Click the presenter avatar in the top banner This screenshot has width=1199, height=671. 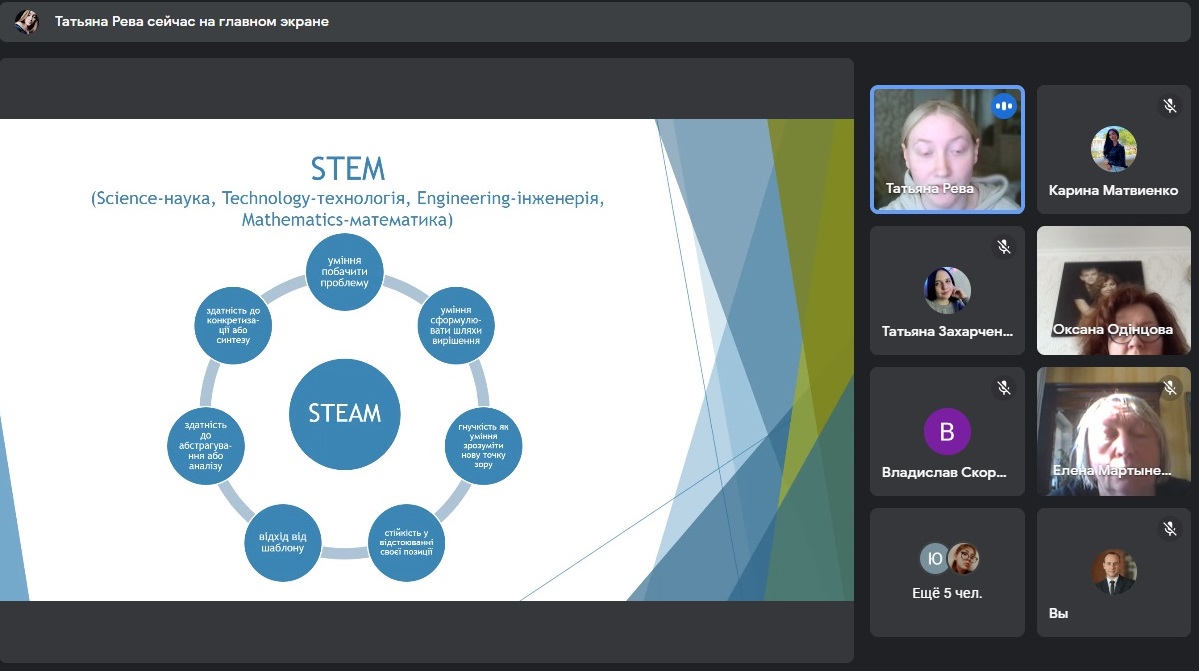(27, 21)
